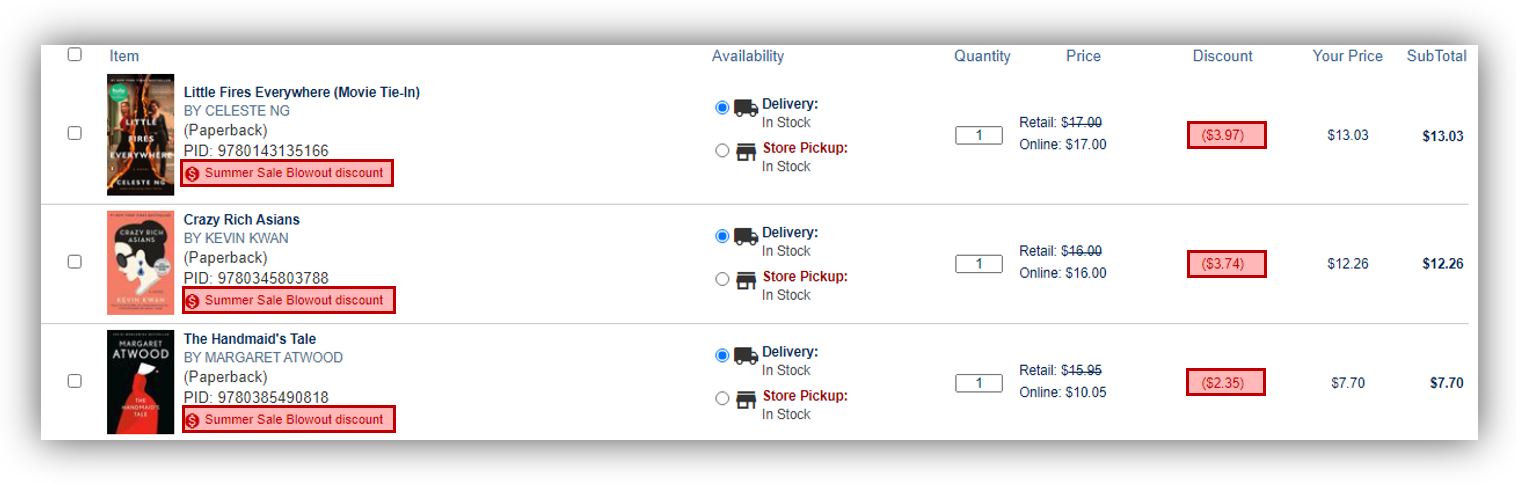This screenshot has height=485, width=1516.
Task: Click the delivery truck icon for Little Fires Everywhere
Action: pos(745,108)
